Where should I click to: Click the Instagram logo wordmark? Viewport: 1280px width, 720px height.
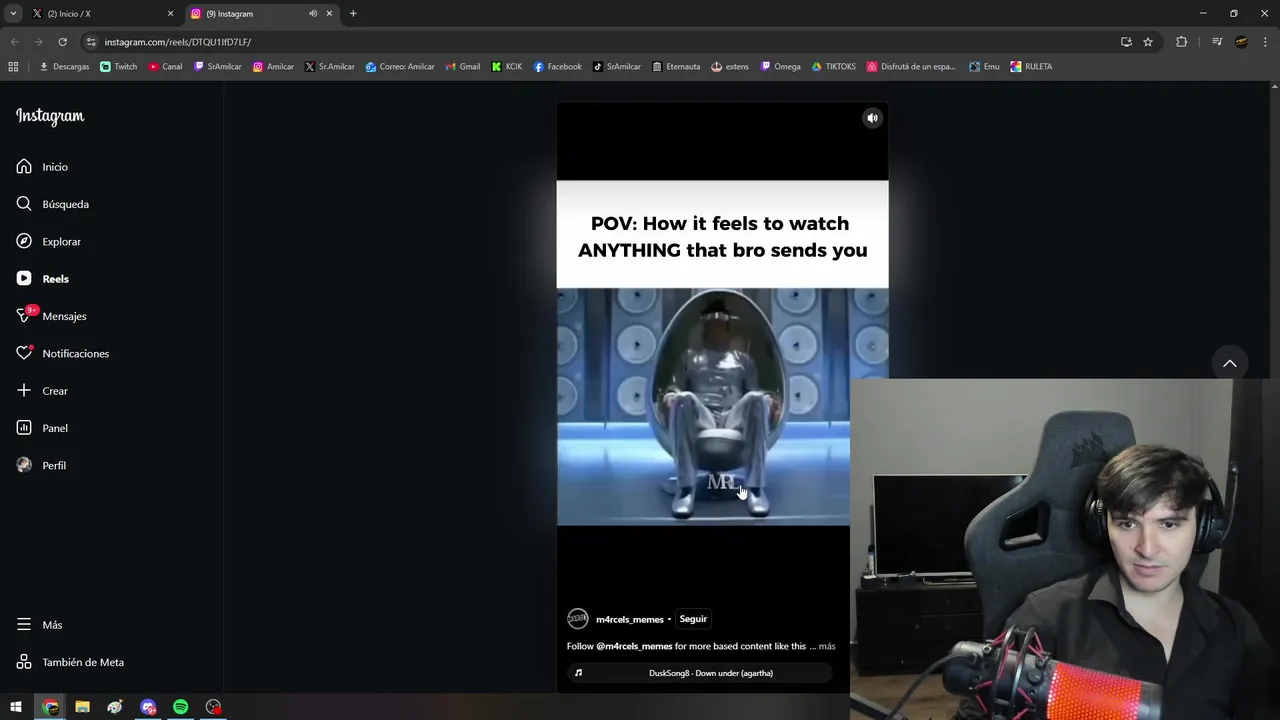coord(50,116)
